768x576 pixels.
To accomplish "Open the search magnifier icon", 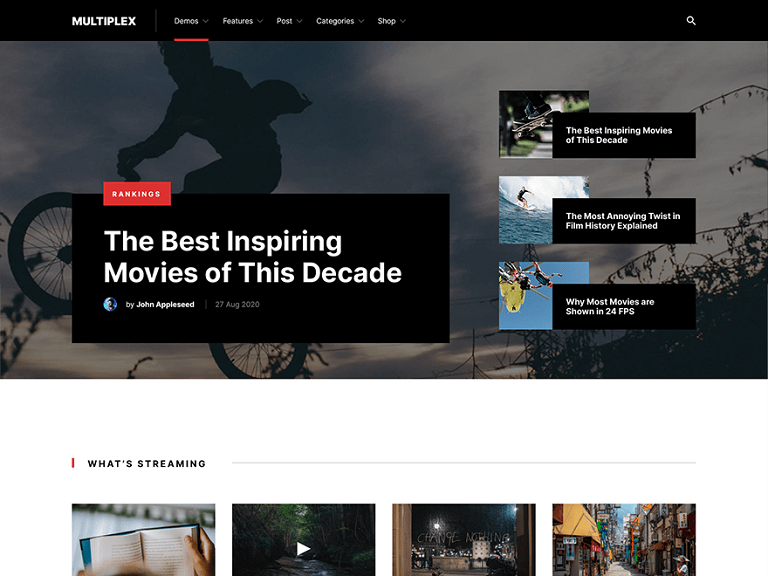I will 691,21.
